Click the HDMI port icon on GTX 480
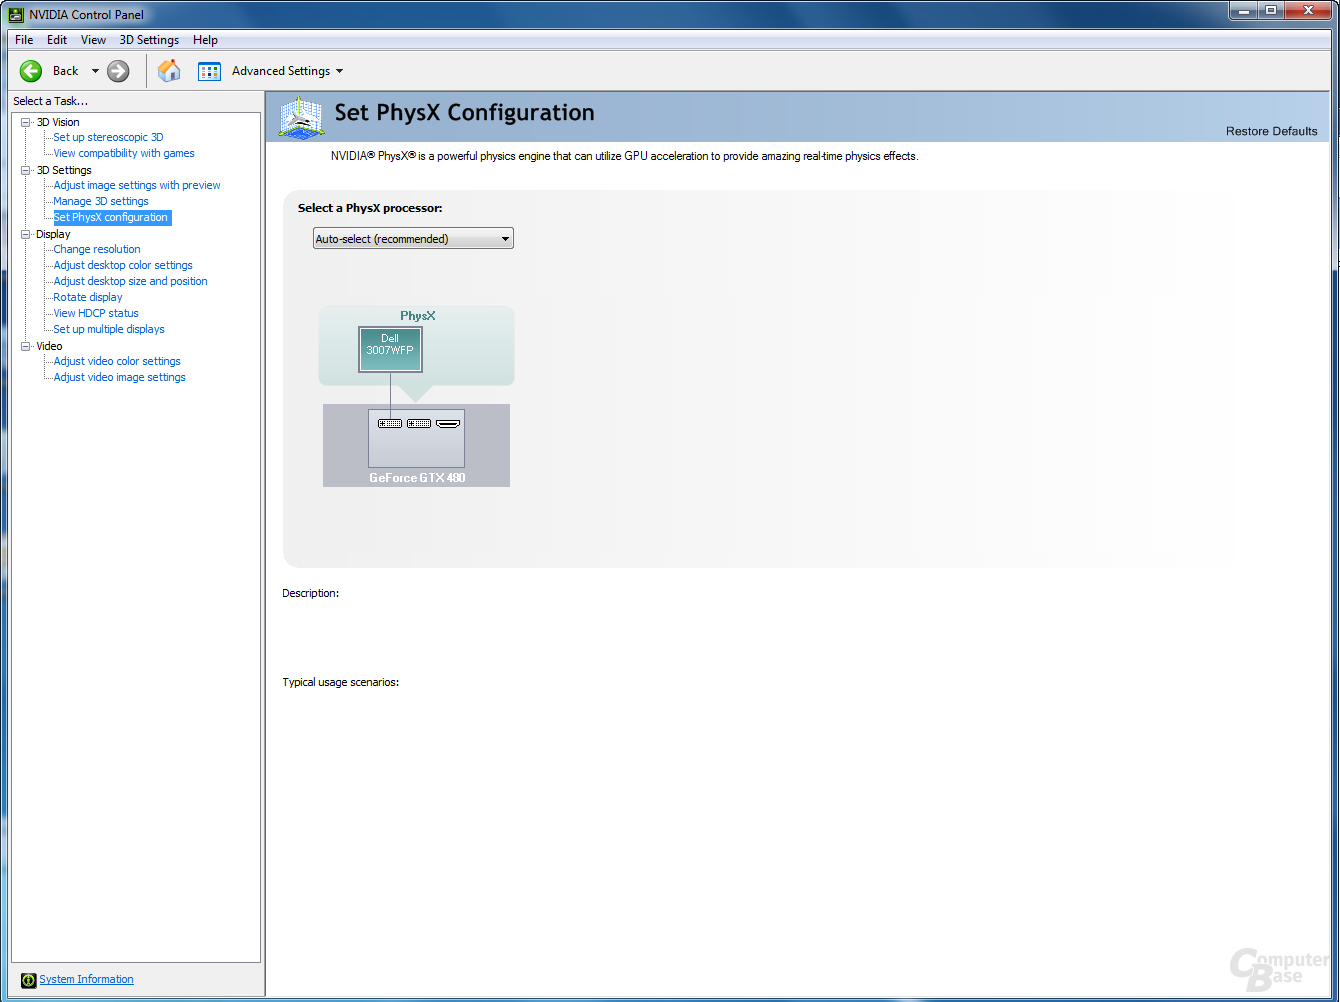1340x1002 pixels. [448, 424]
